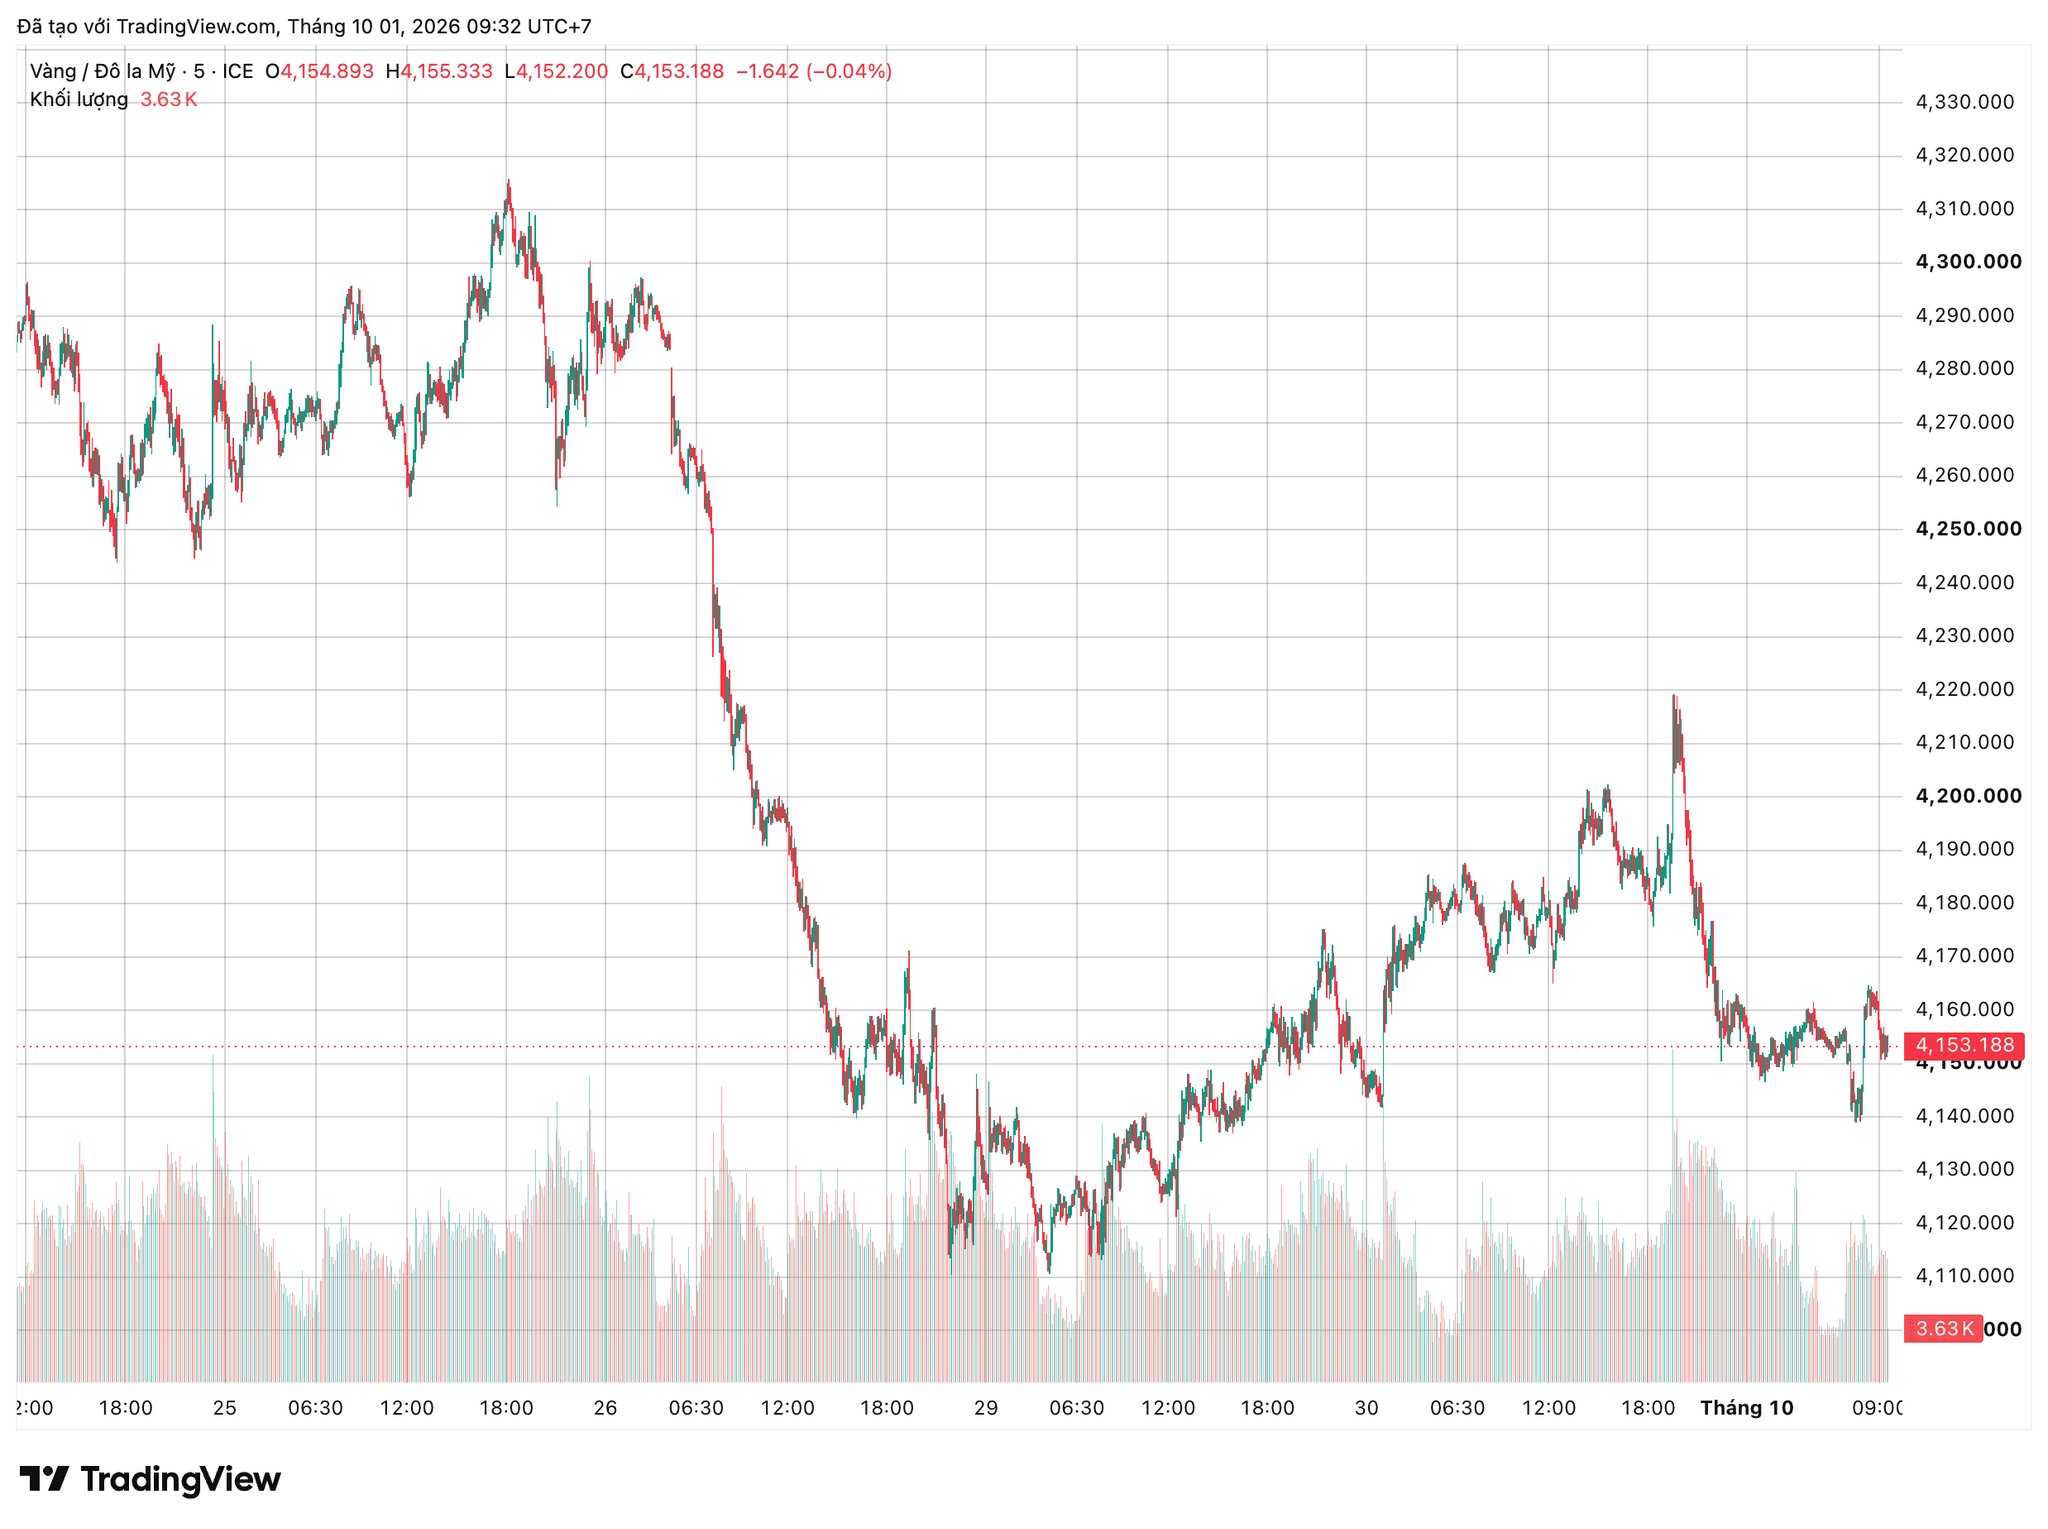
Task: Click the '29' date label on time axis
Action: [x=986, y=1408]
